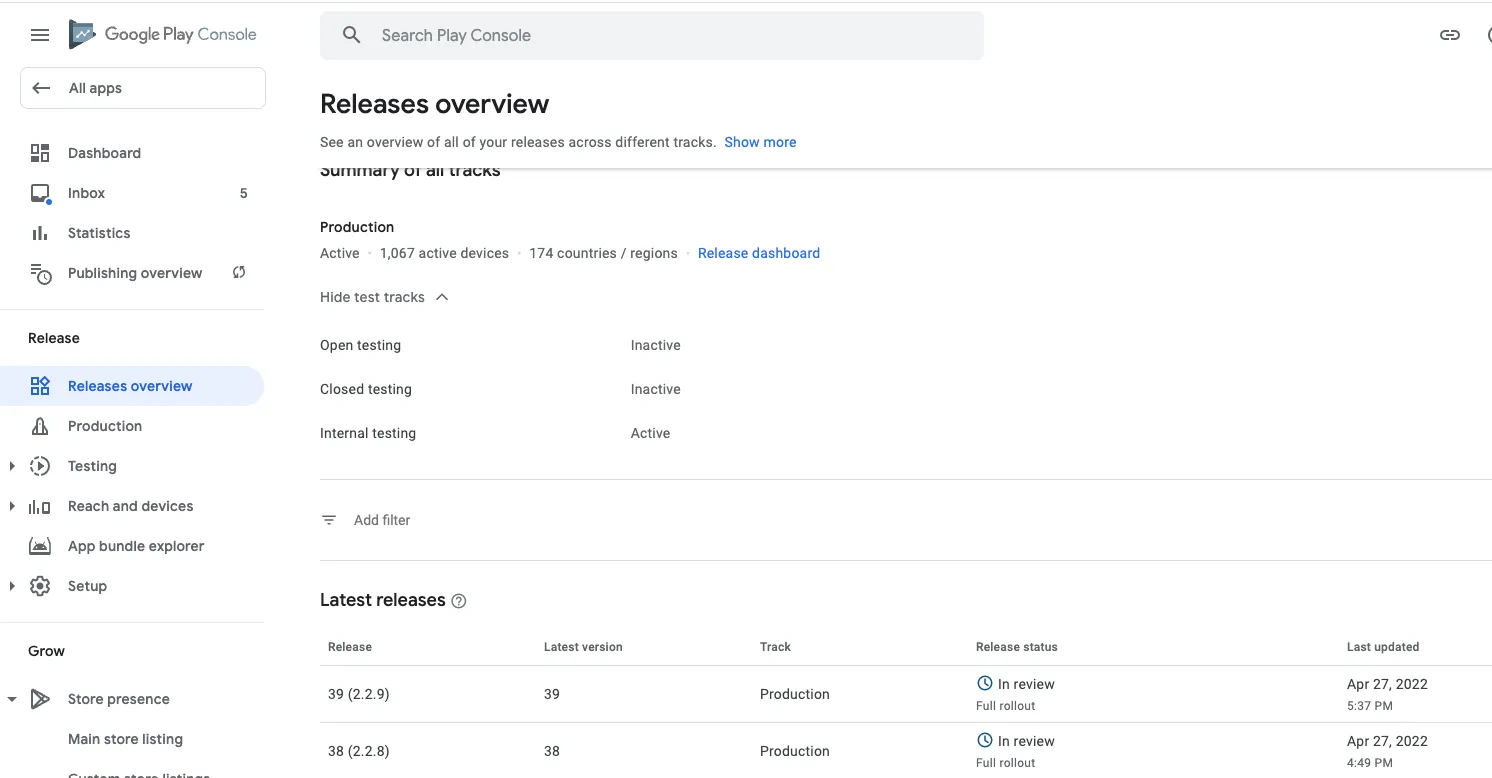Click the Publishing overview sync icon
This screenshot has height=778, width=1492.
coord(239,272)
